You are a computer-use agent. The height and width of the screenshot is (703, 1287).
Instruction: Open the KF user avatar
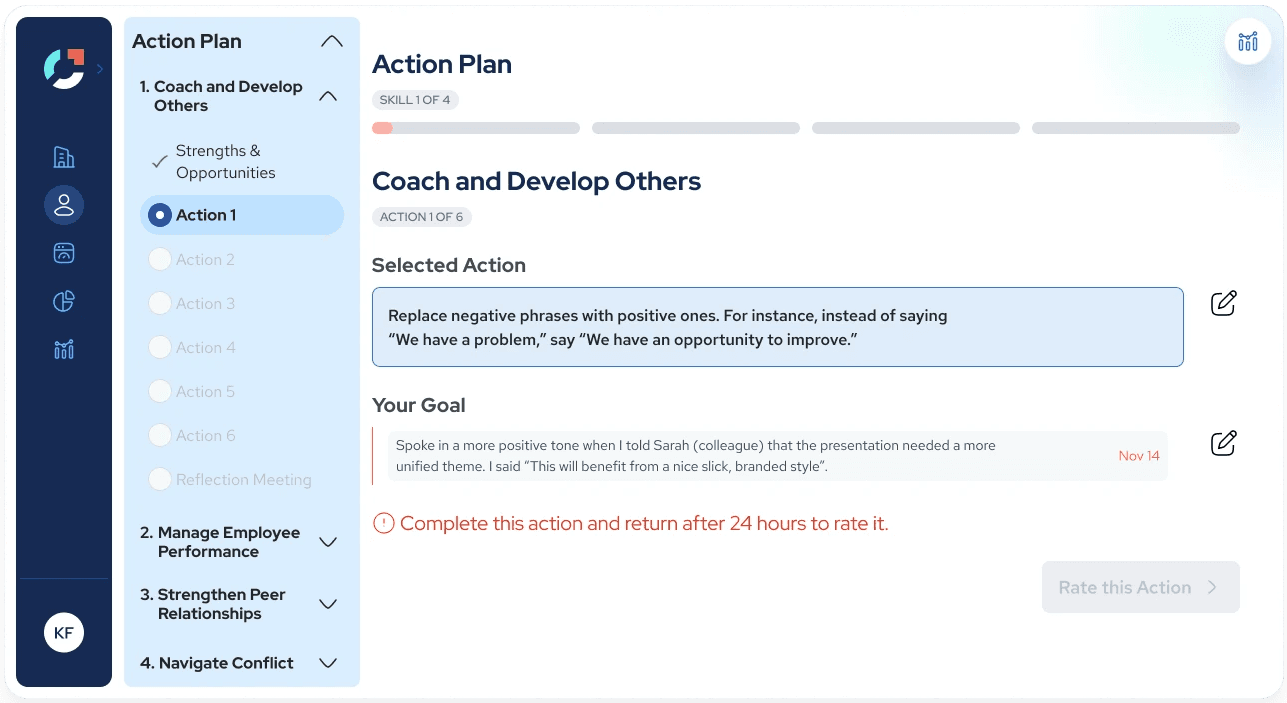pos(64,632)
